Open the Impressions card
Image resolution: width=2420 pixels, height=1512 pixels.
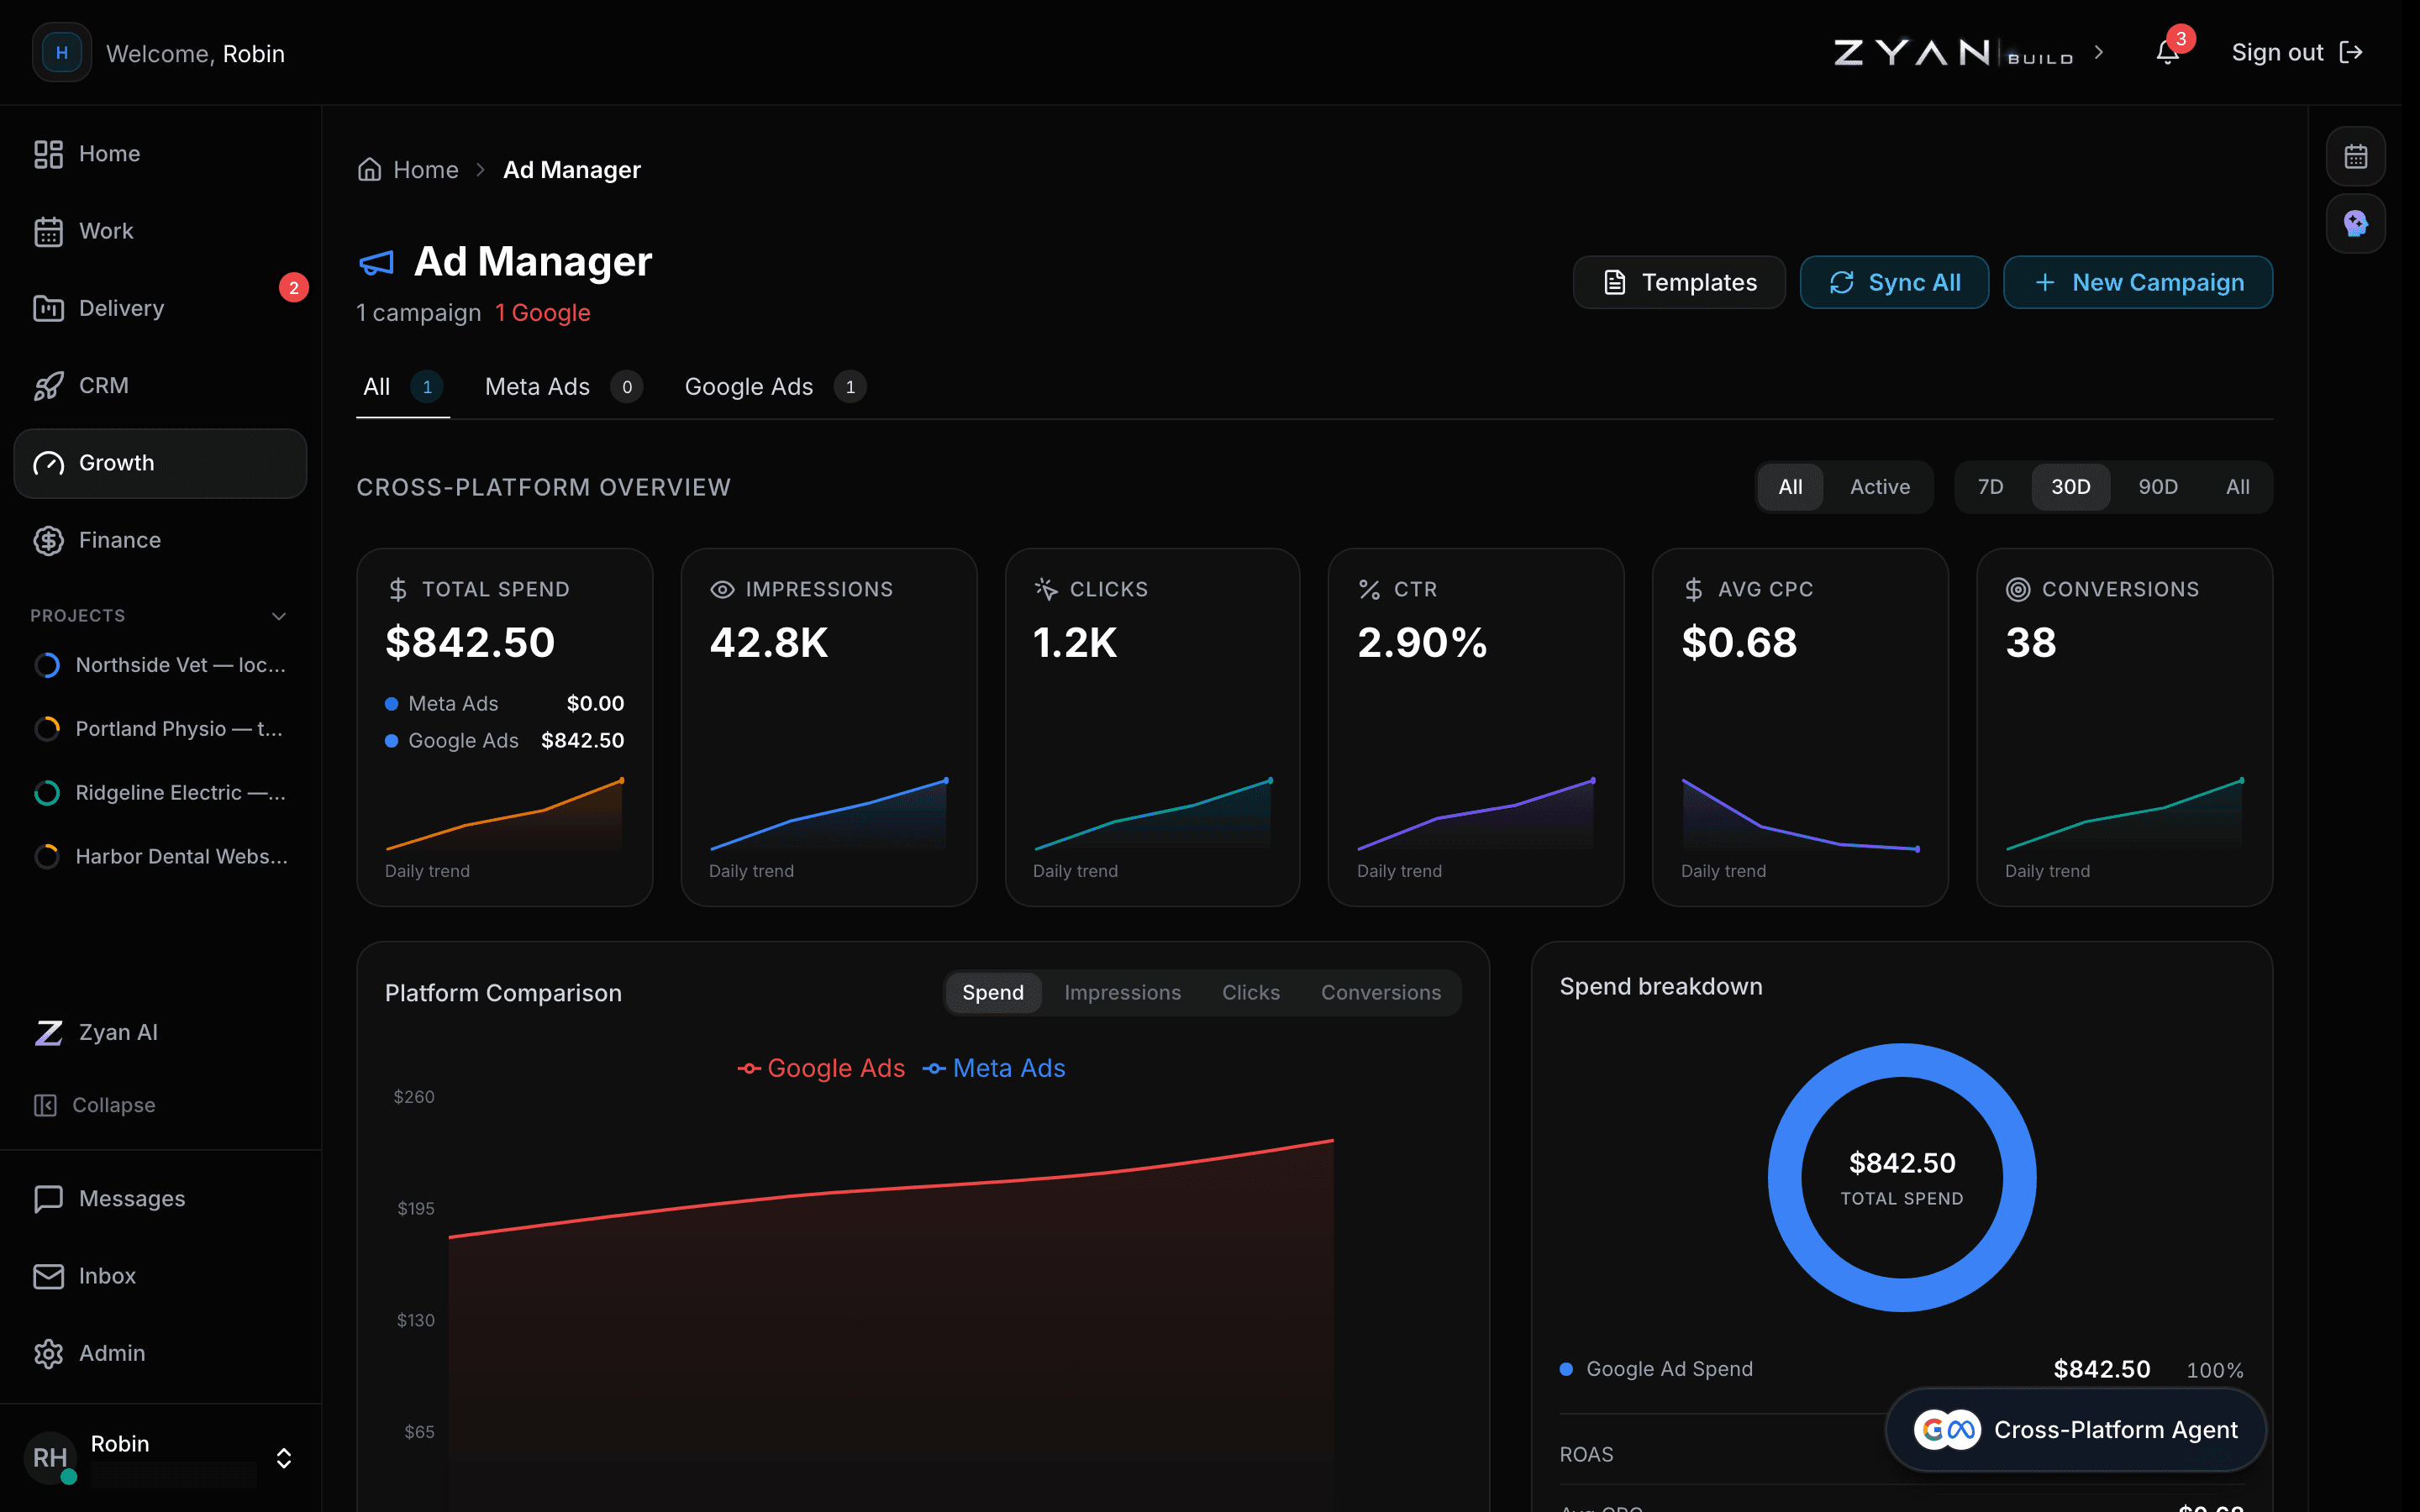tap(829, 727)
